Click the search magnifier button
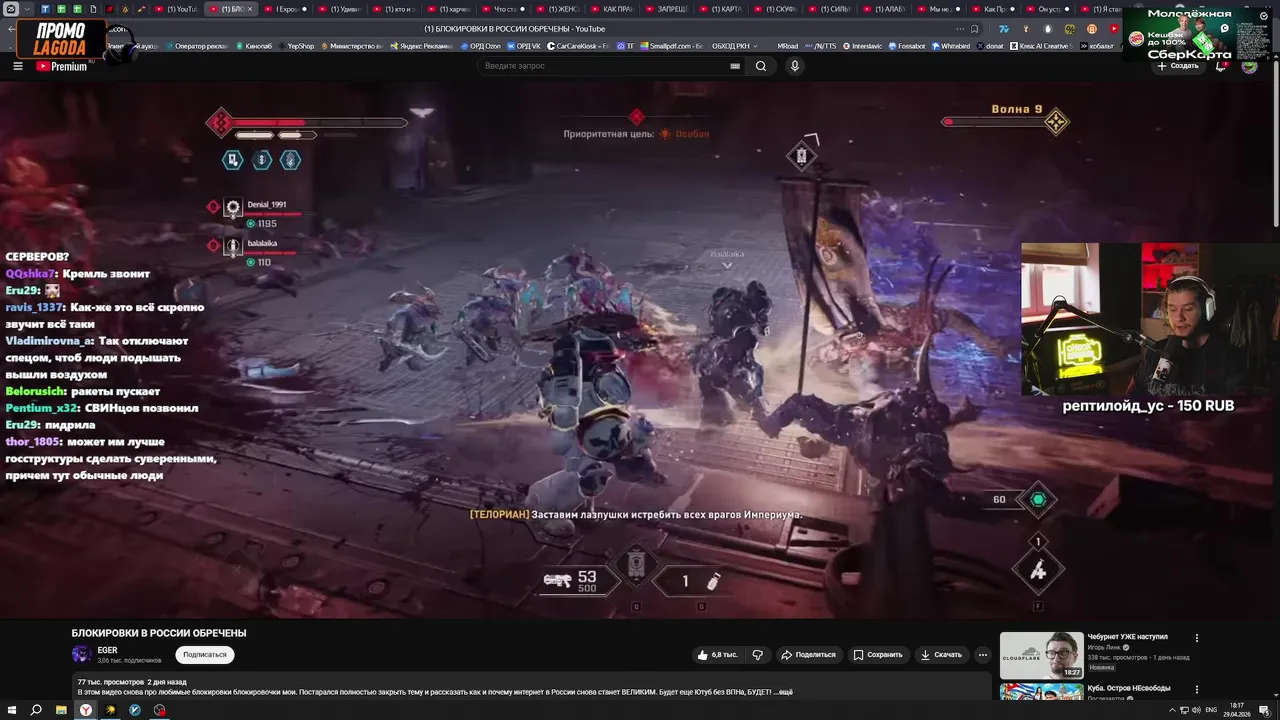 tap(761, 66)
